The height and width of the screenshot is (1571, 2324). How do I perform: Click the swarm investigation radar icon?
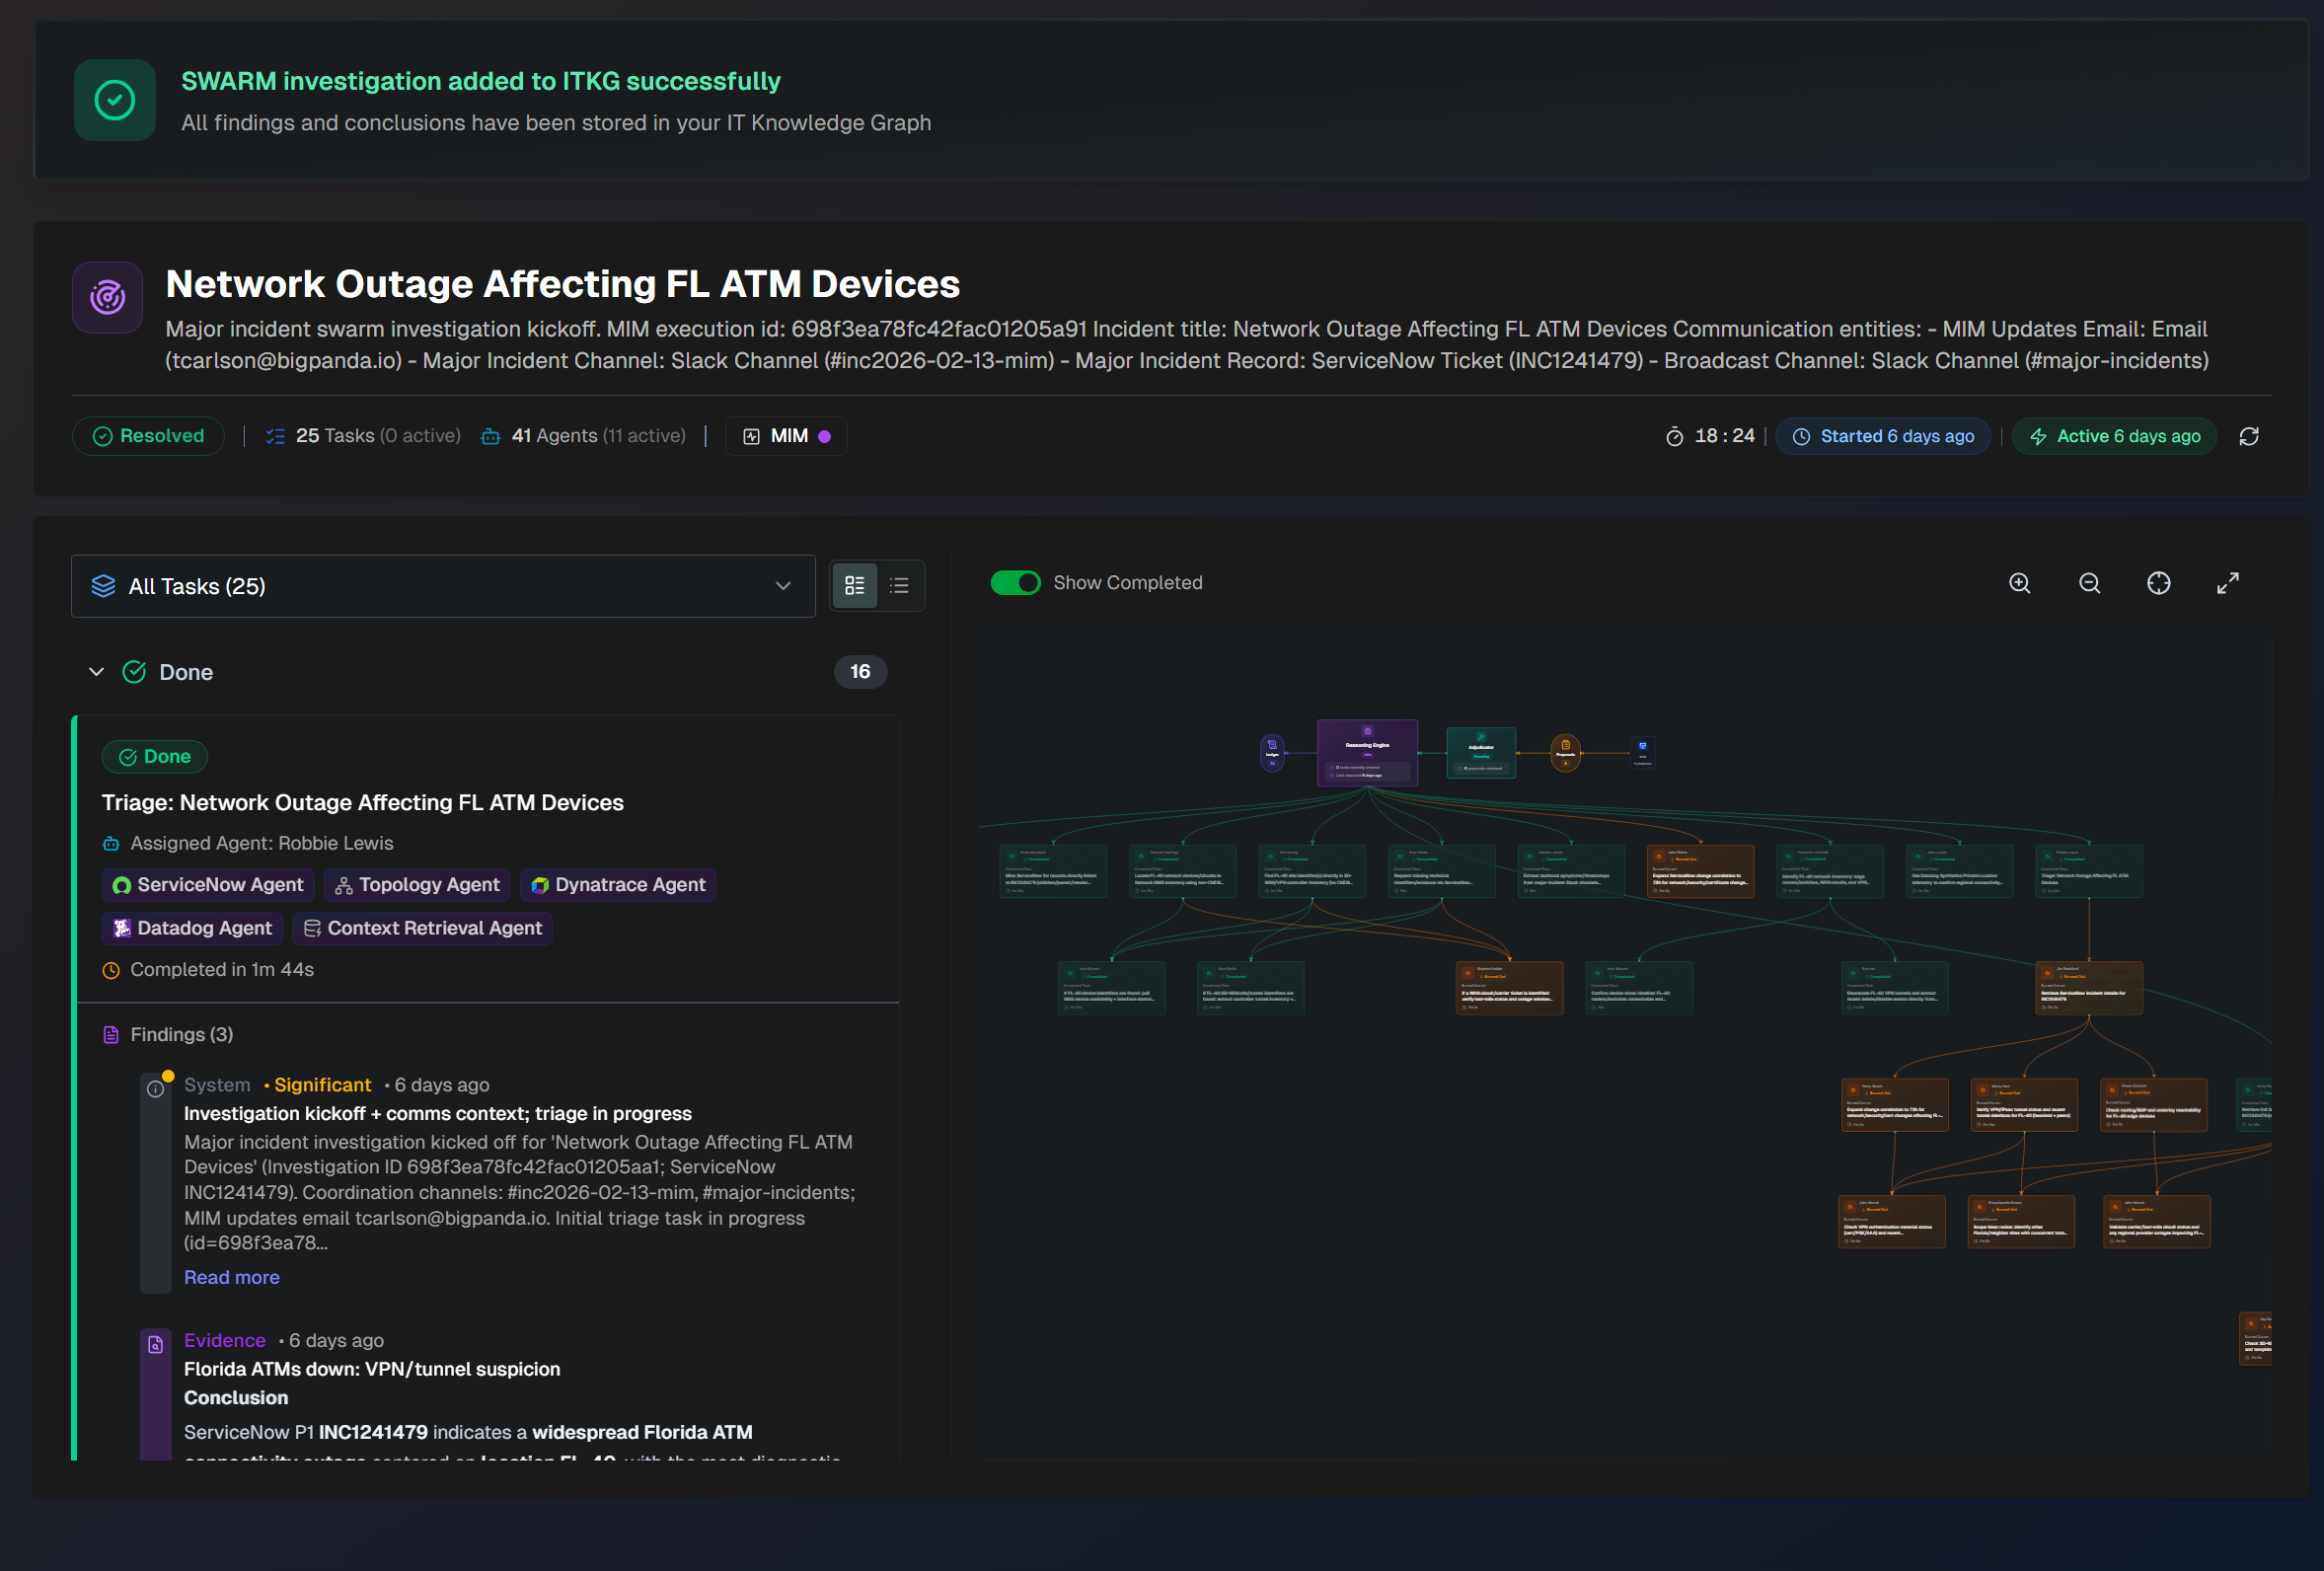pyautogui.click(x=108, y=297)
